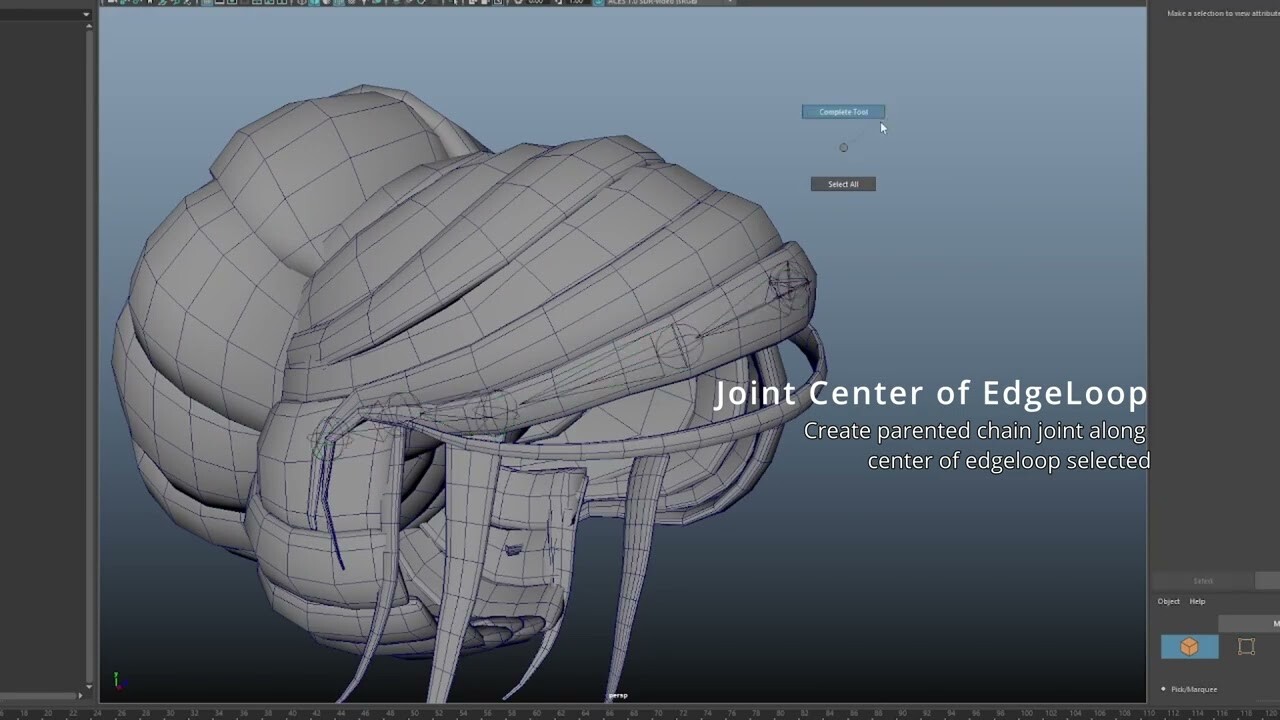Viewport: 1280px width, 720px height.
Task: Click the Save Scene icon in the toolbar
Action: (136, 3)
